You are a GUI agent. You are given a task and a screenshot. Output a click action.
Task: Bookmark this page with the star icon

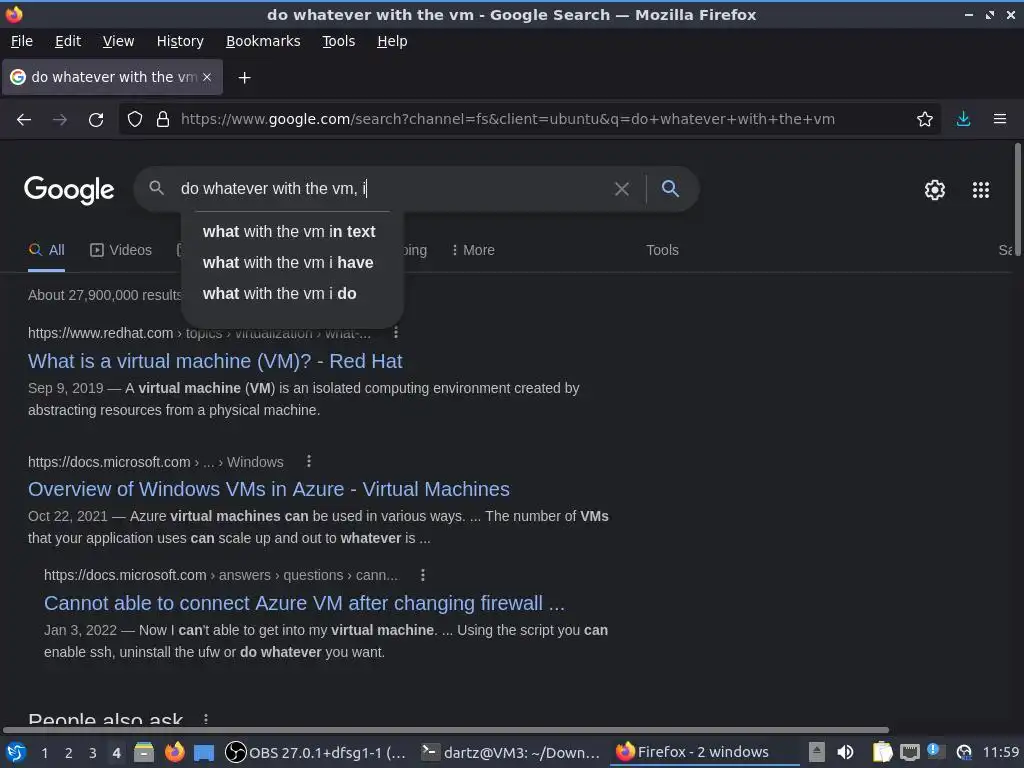point(925,120)
